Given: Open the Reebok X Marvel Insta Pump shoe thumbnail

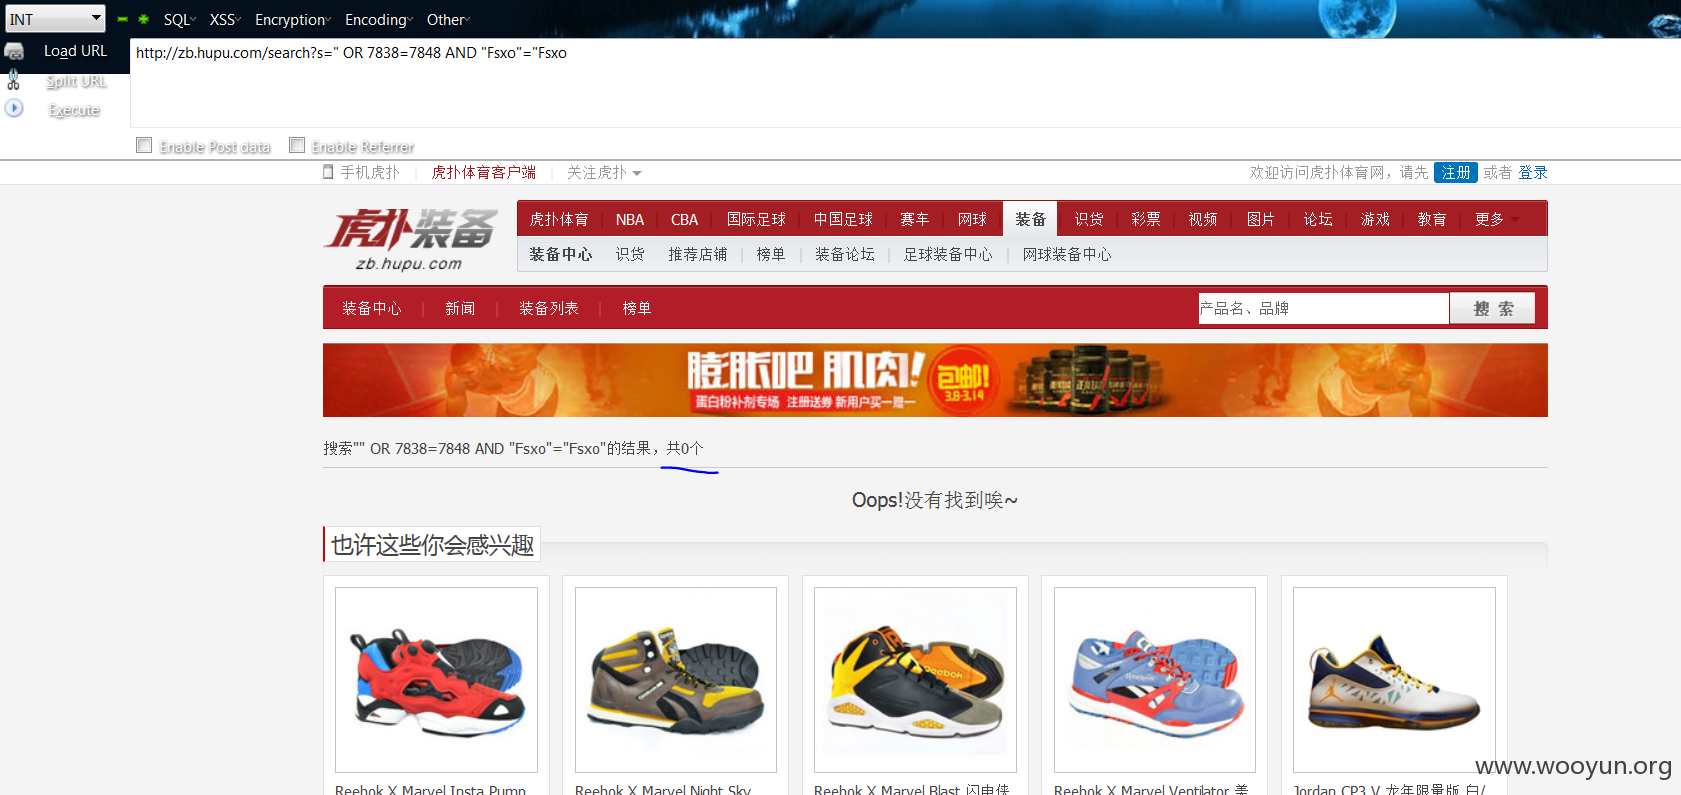Looking at the screenshot, I should coord(436,680).
